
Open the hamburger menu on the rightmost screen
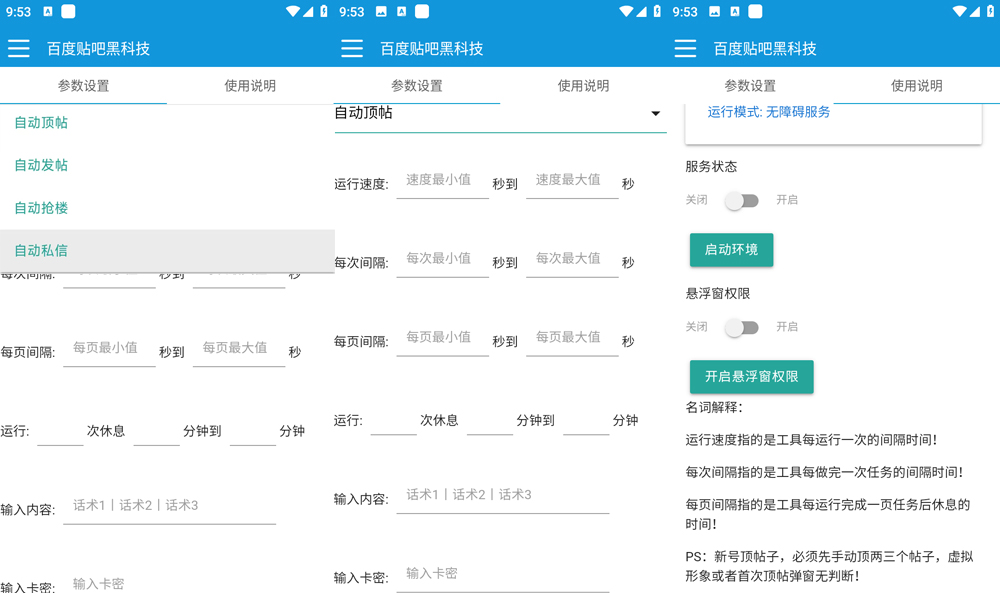coord(685,49)
